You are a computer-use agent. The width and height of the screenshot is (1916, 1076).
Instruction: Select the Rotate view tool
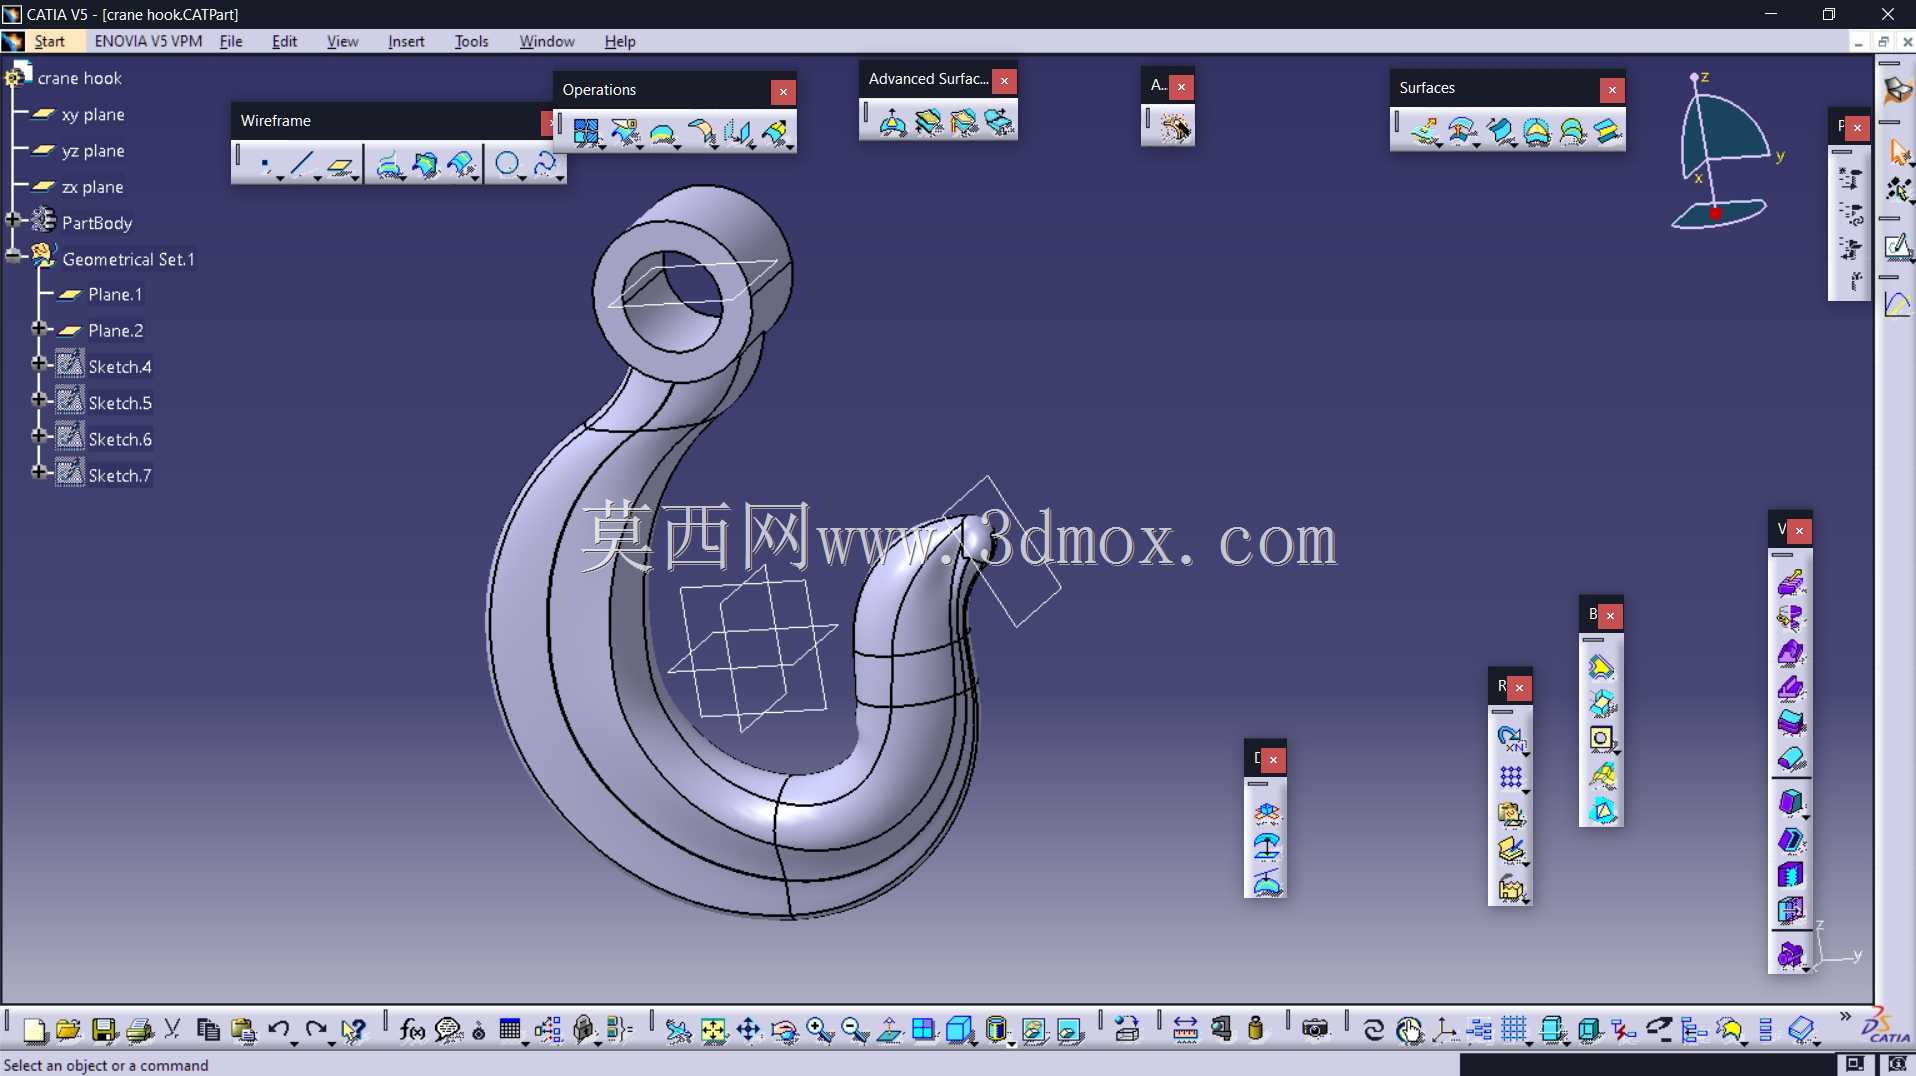pos(785,1030)
